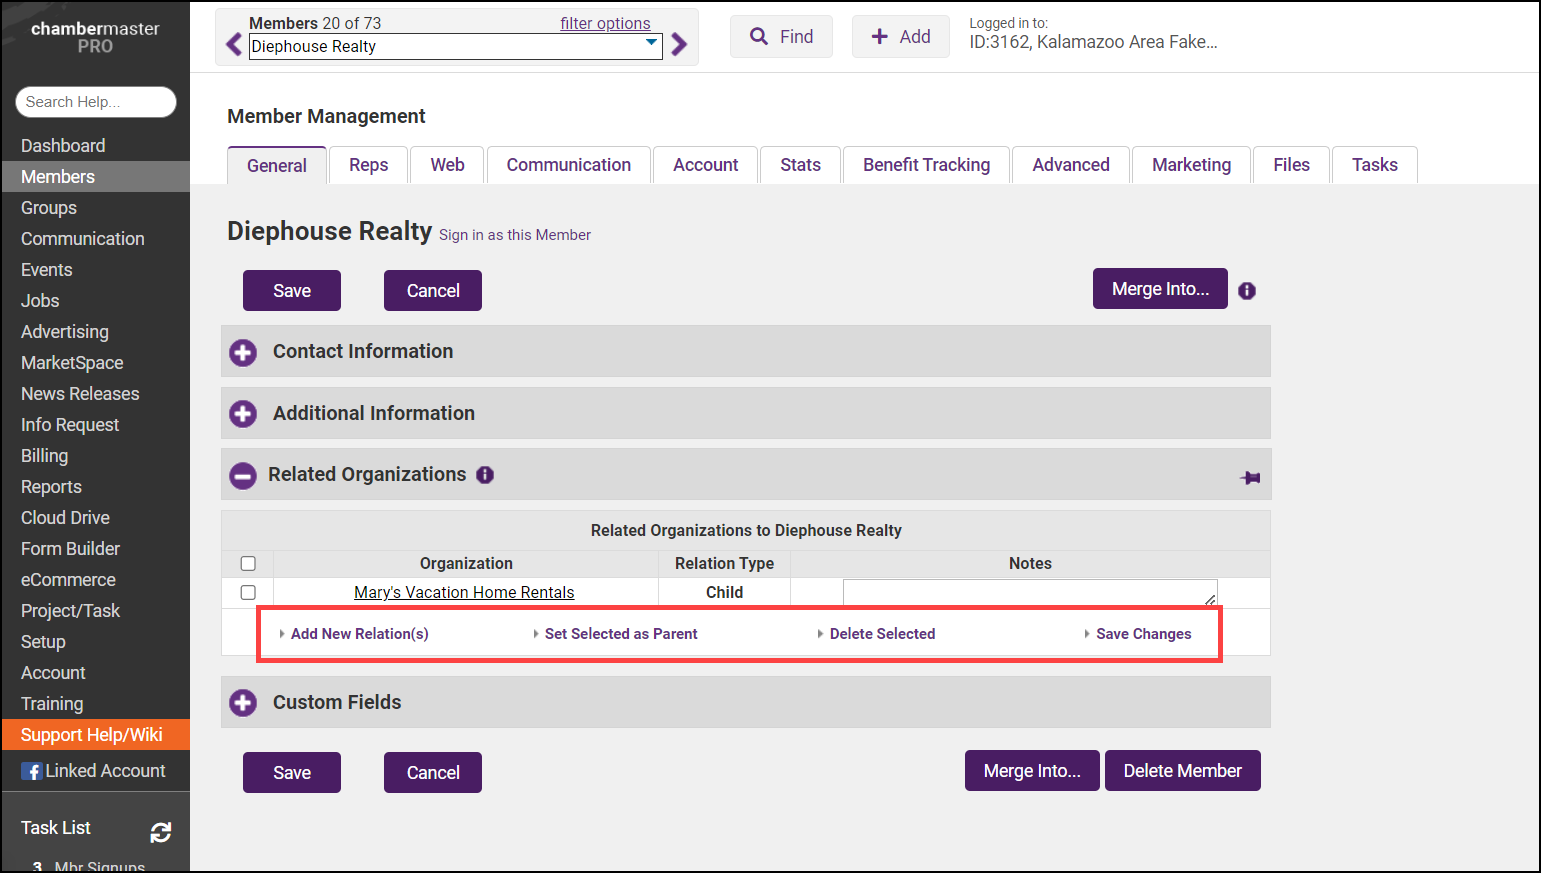Click the Add plus button
Viewport: 1541px width, 873px height.
click(900, 37)
